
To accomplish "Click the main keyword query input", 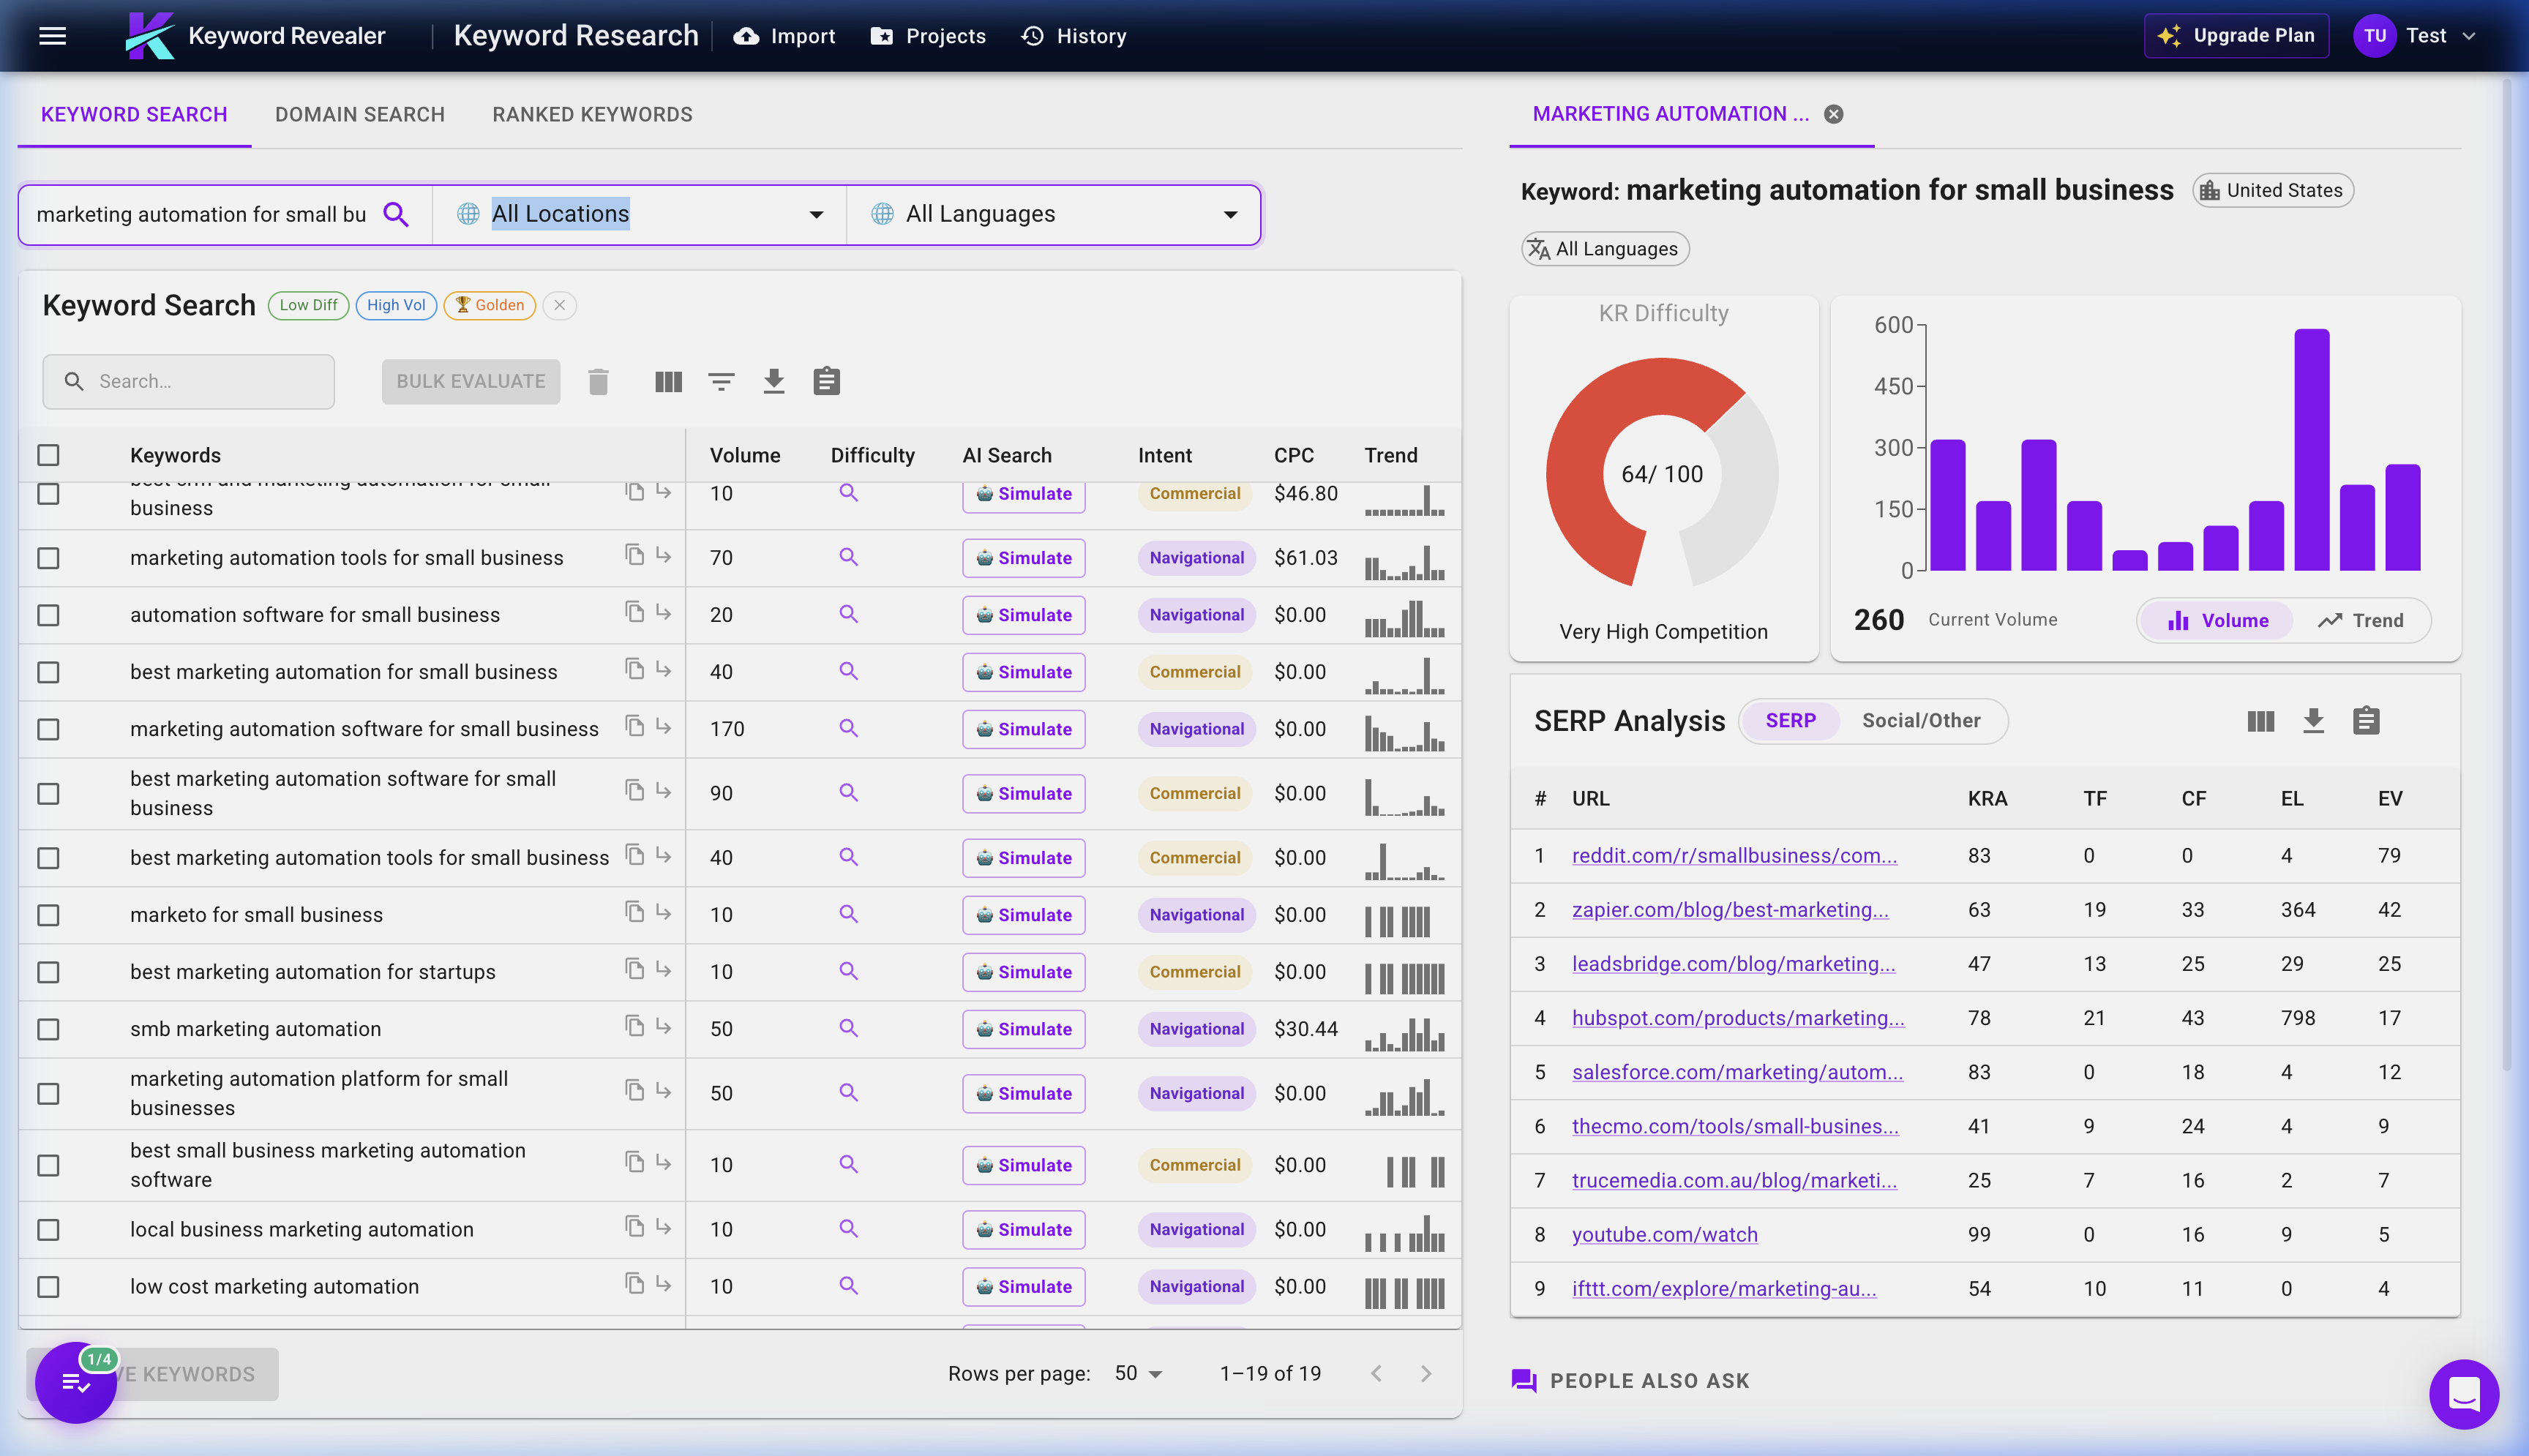I will pos(201,214).
